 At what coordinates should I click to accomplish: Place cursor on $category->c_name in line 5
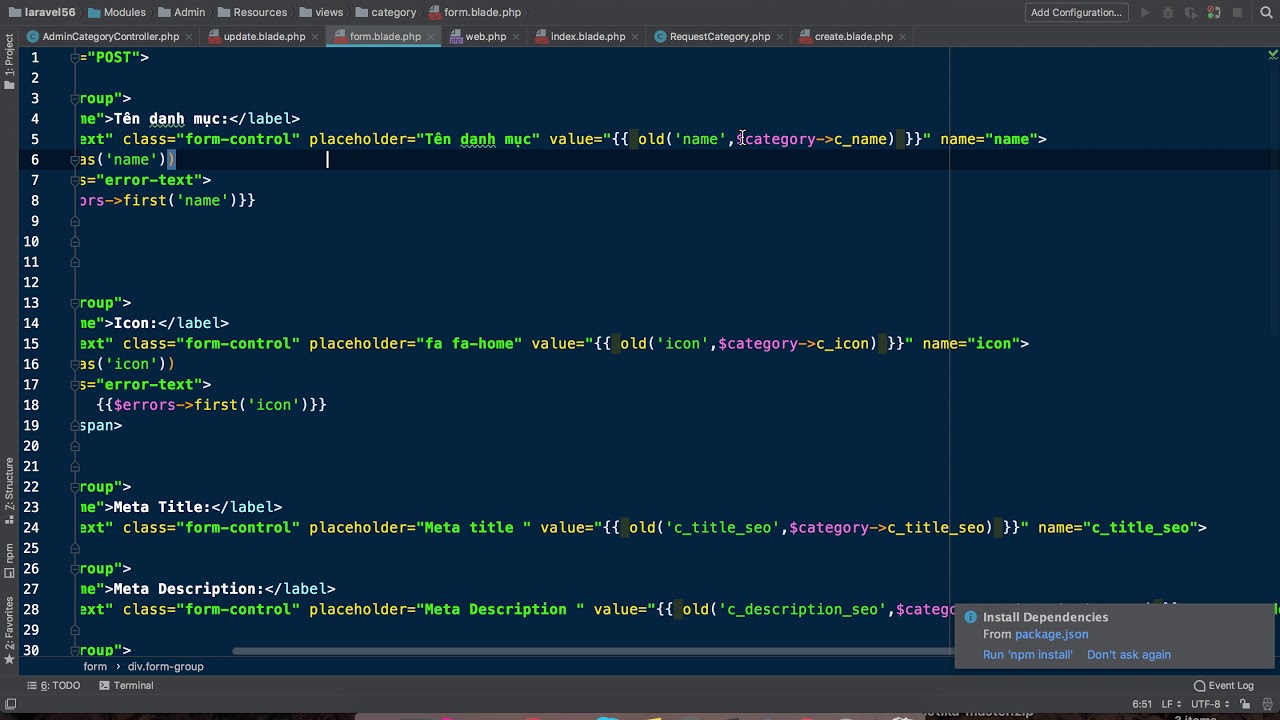pyautogui.click(x=811, y=139)
